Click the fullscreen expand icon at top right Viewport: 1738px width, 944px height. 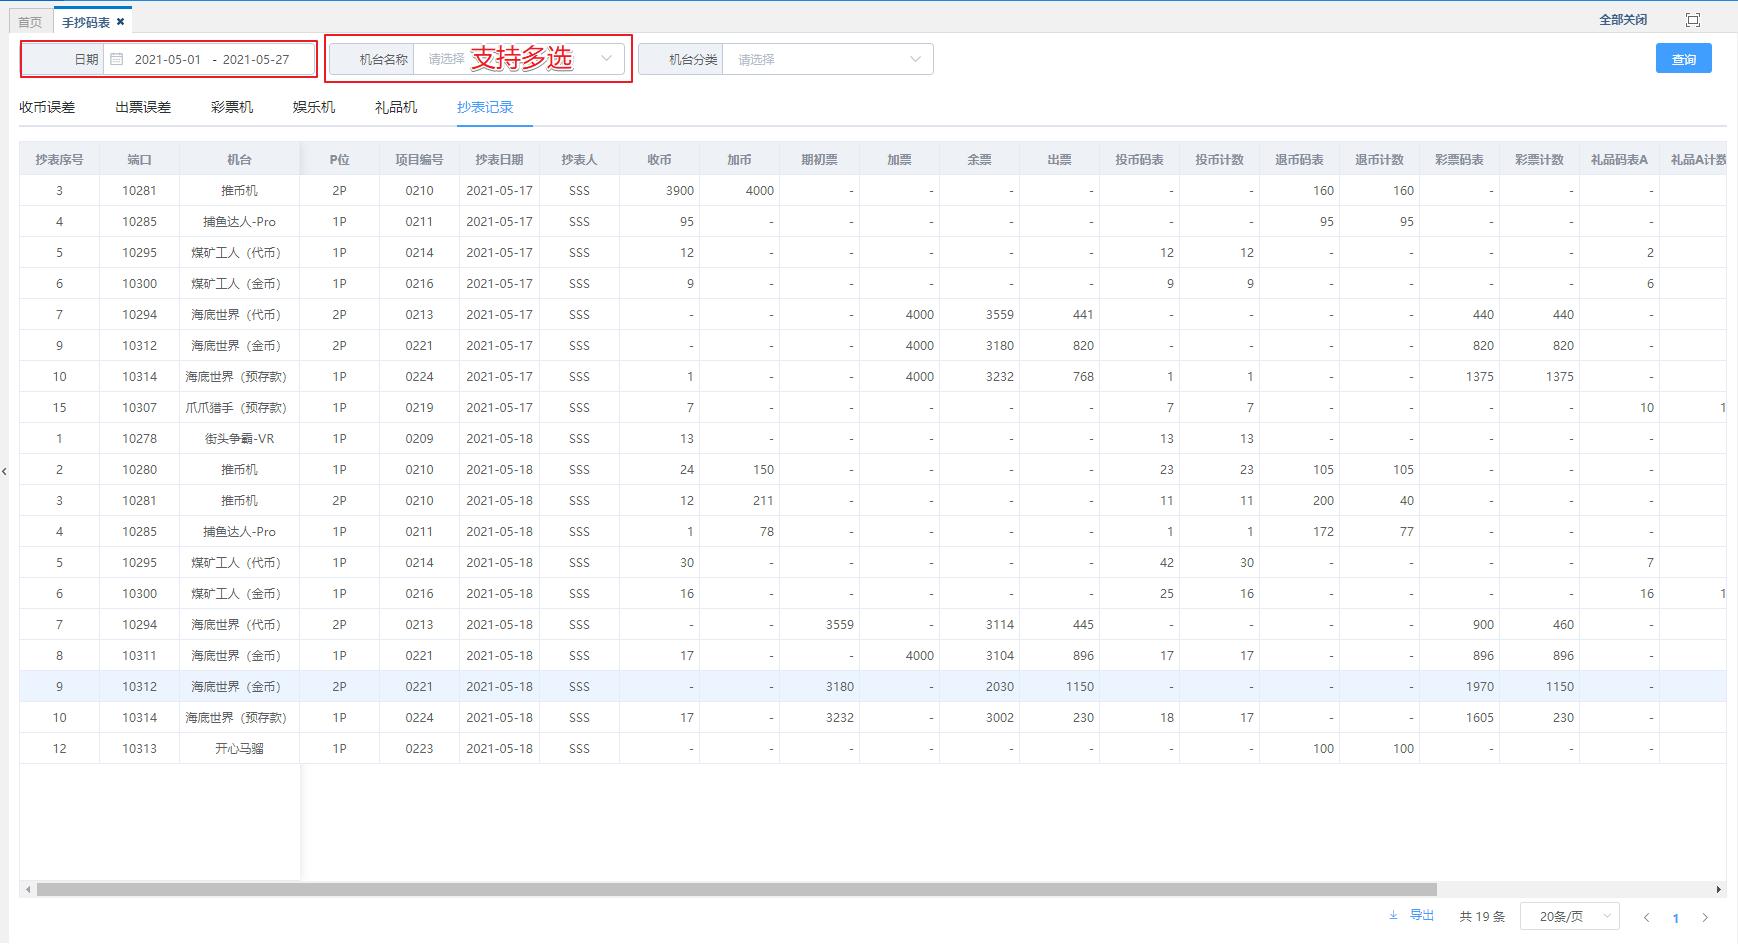point(1693,20)
